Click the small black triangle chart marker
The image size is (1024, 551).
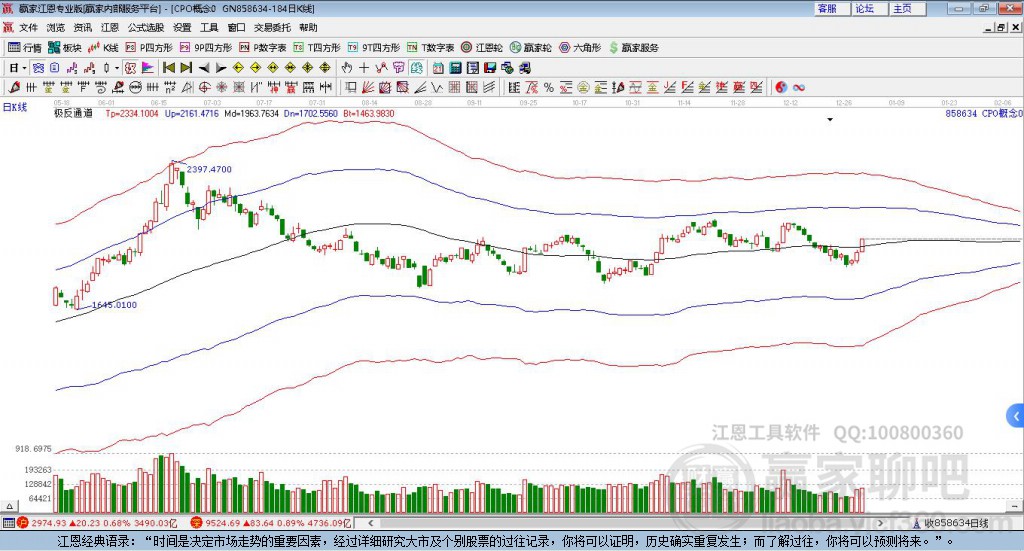pyautogui.click(x=830, y=119)
